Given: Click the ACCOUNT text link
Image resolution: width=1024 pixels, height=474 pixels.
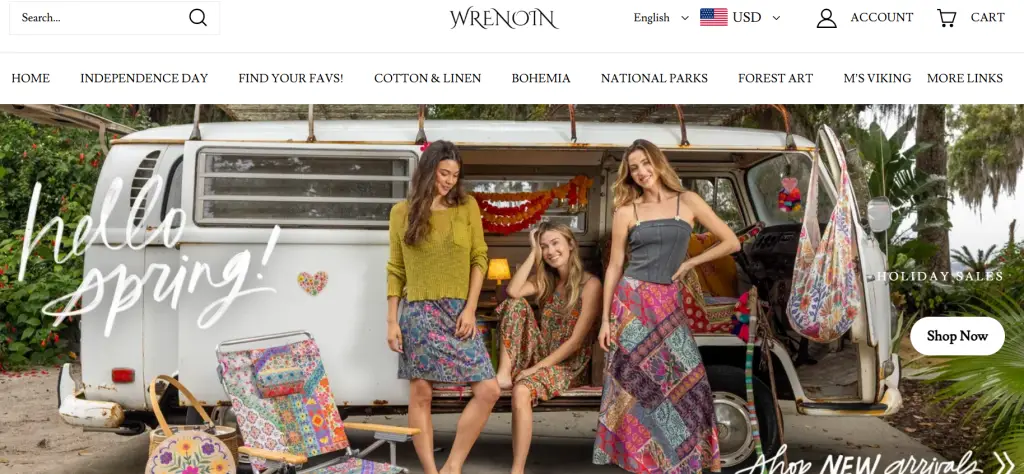Looking at the screenshot, I should pos(882,18).
